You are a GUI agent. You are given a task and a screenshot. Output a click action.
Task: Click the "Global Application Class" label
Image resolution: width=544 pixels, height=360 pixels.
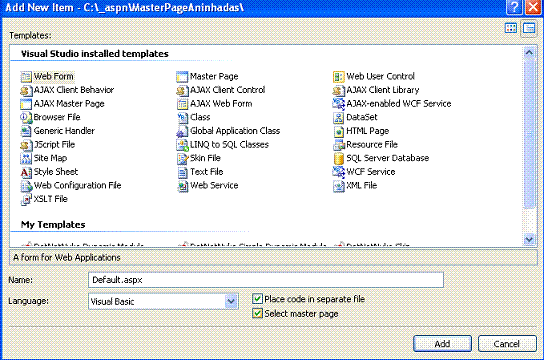[235, 131]
